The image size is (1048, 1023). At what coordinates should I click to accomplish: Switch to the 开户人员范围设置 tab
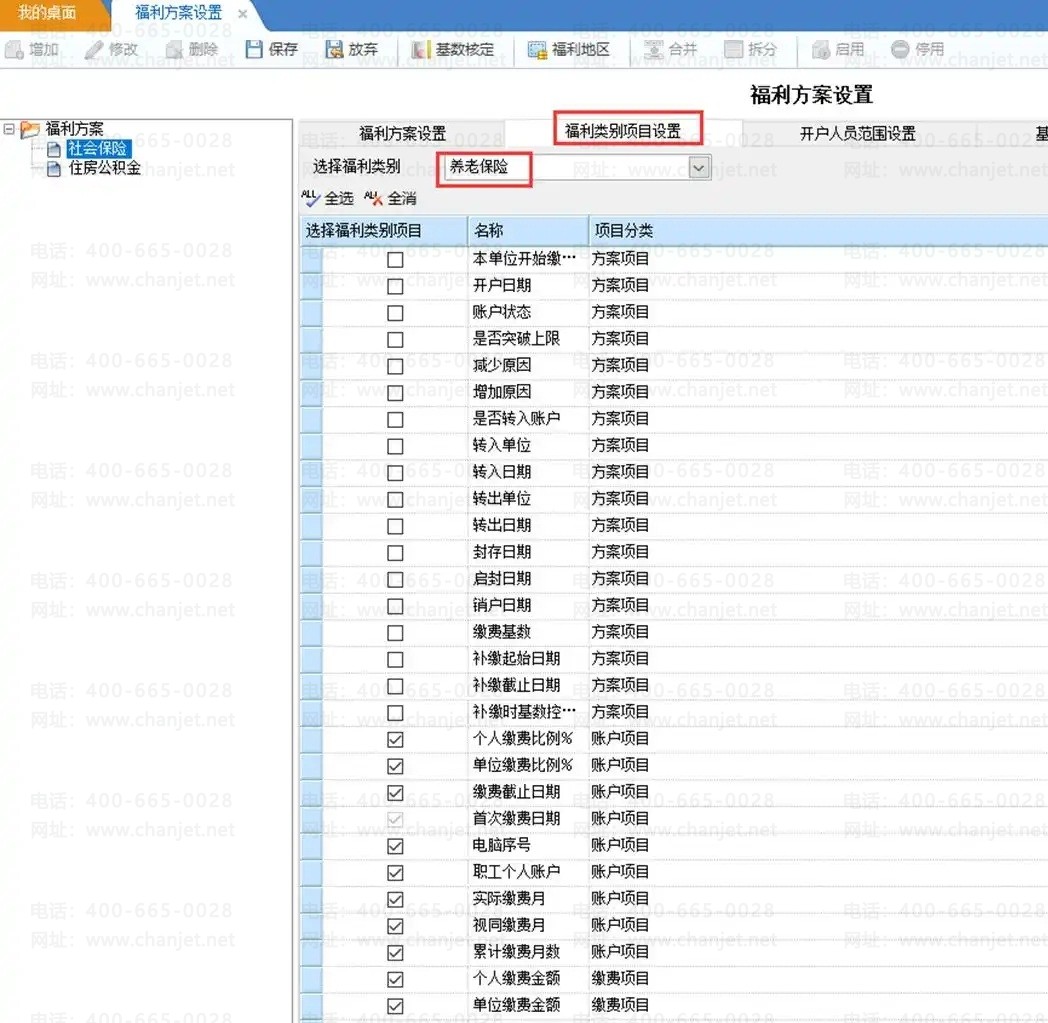click(857, 133)
